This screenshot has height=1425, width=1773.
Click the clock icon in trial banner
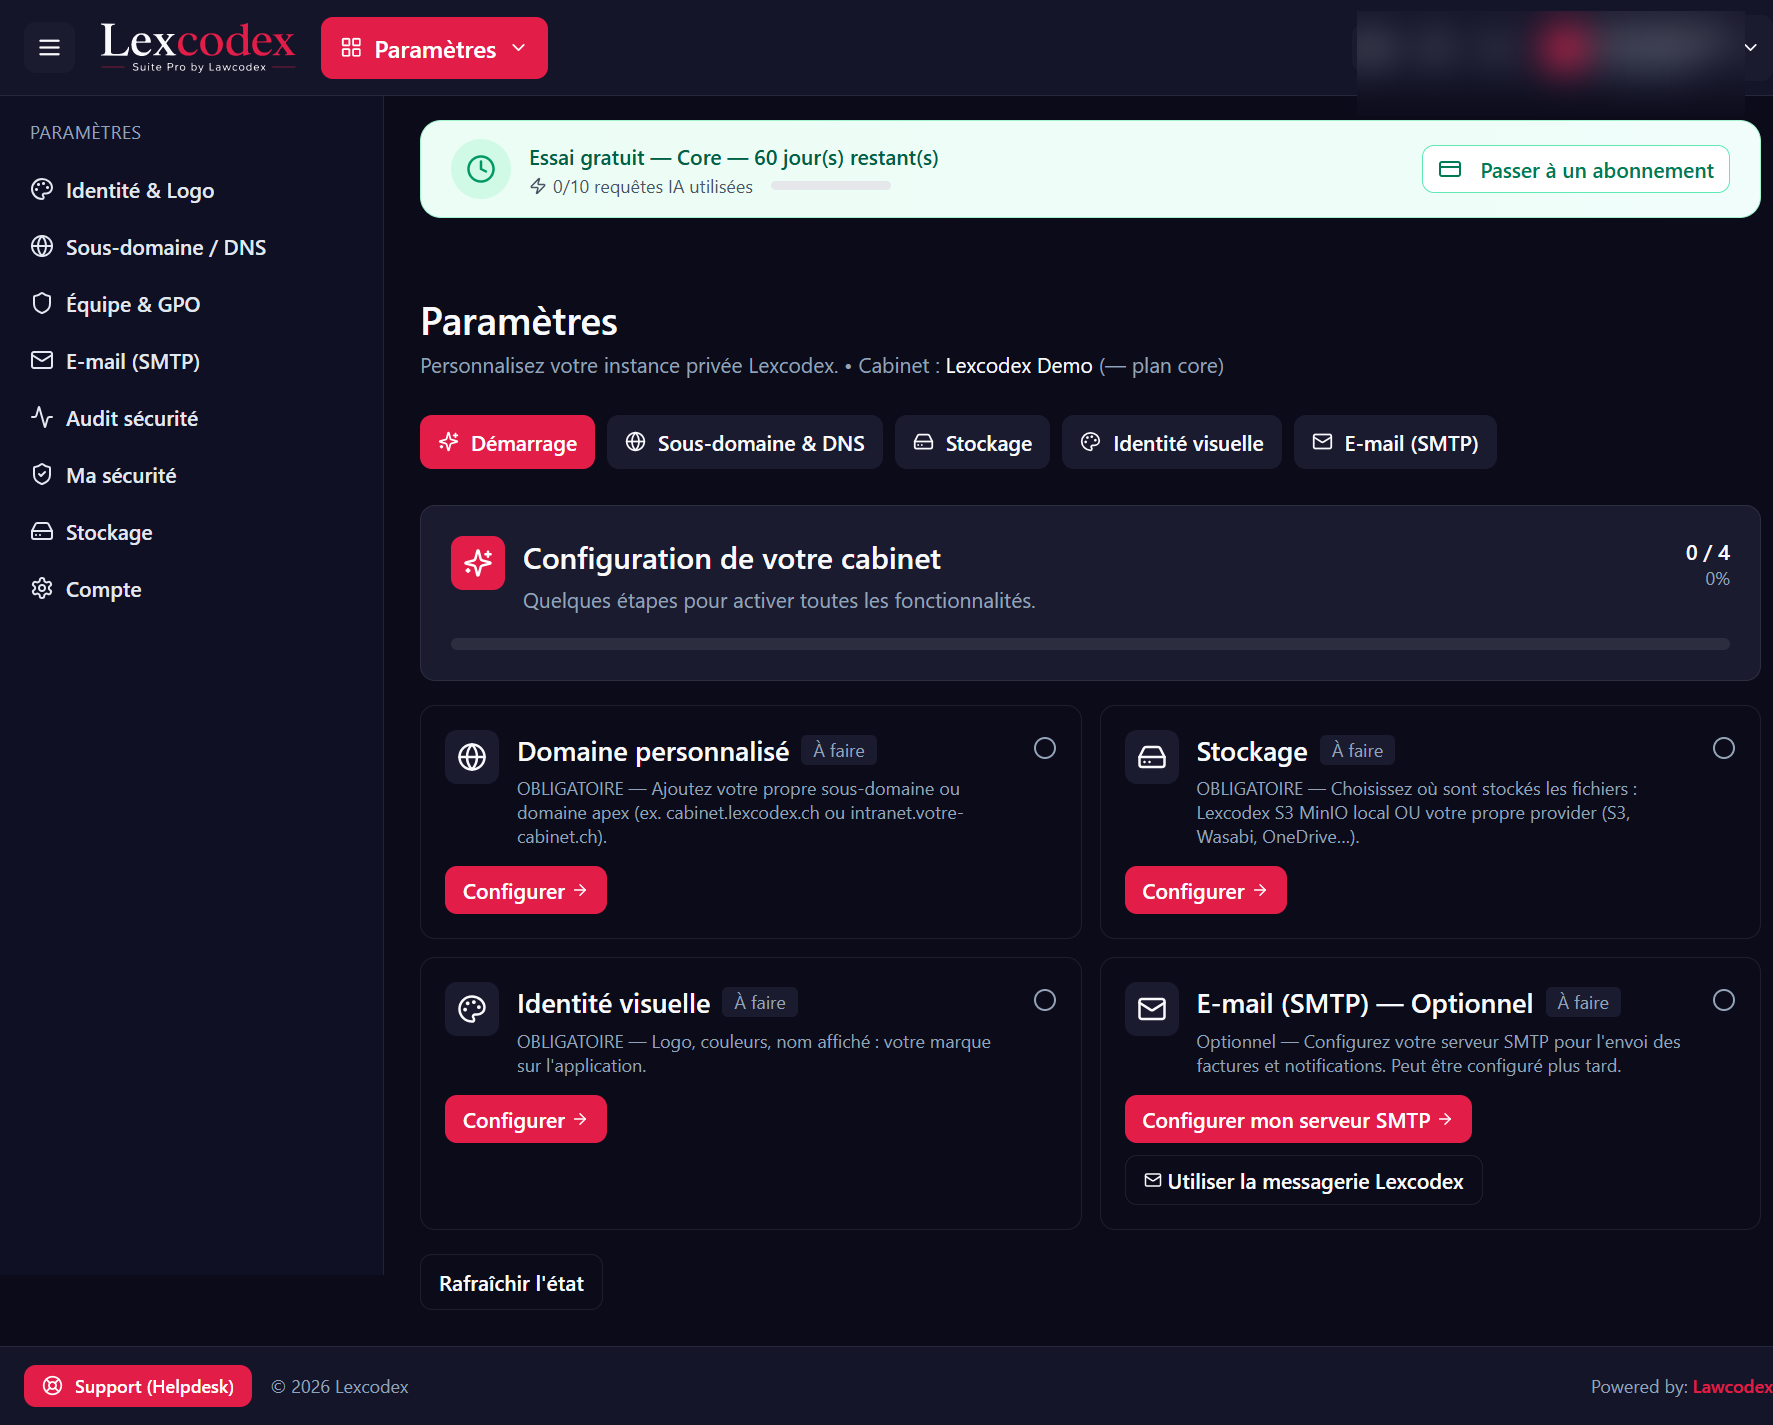tap(481, 169)
